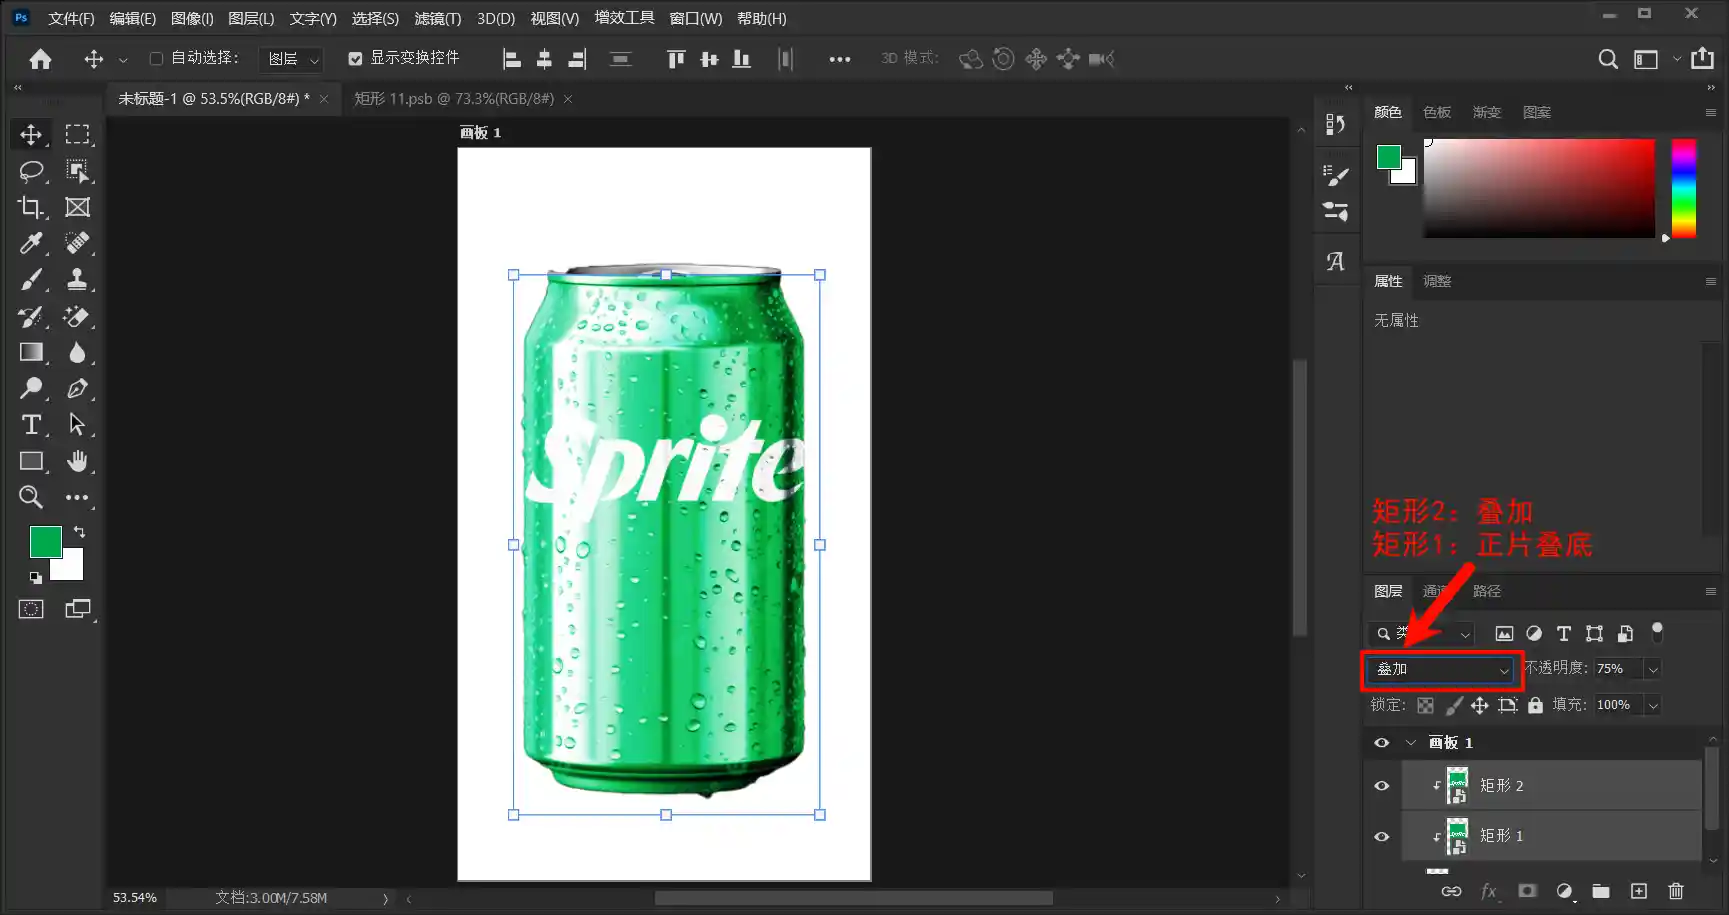The image size is (1729, 915).
Task: Open the opacity 75% dropdown arrow
Action: pyautogui.click(x=1653, y=669)
